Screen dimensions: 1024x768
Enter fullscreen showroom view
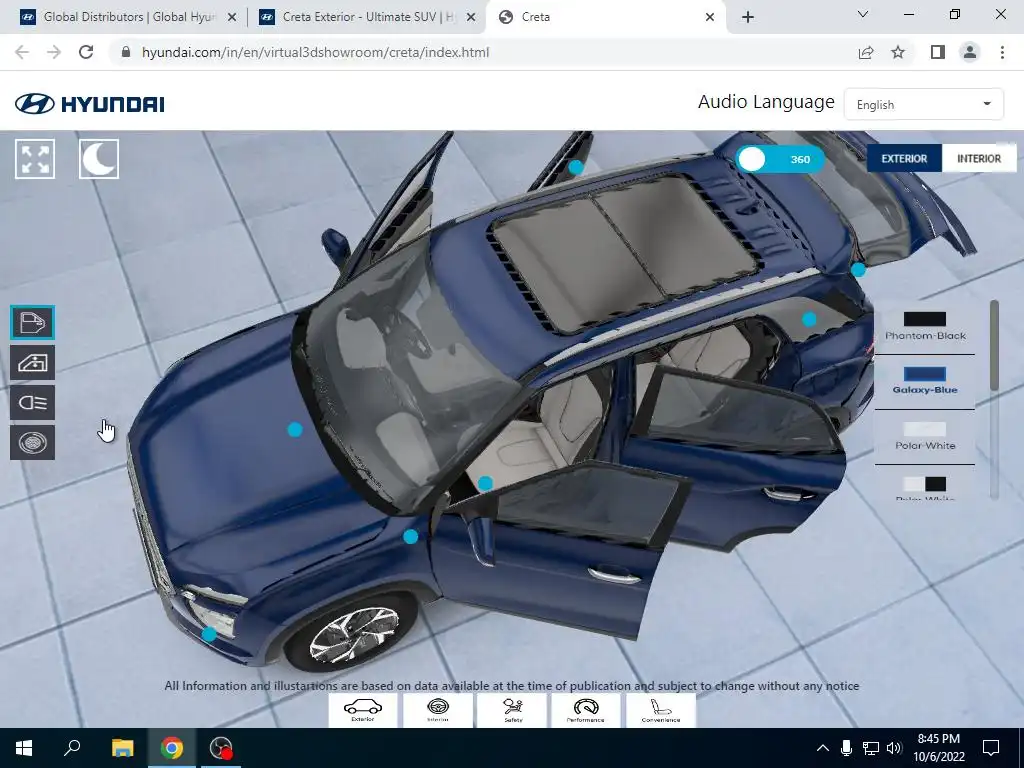[35, 159]
